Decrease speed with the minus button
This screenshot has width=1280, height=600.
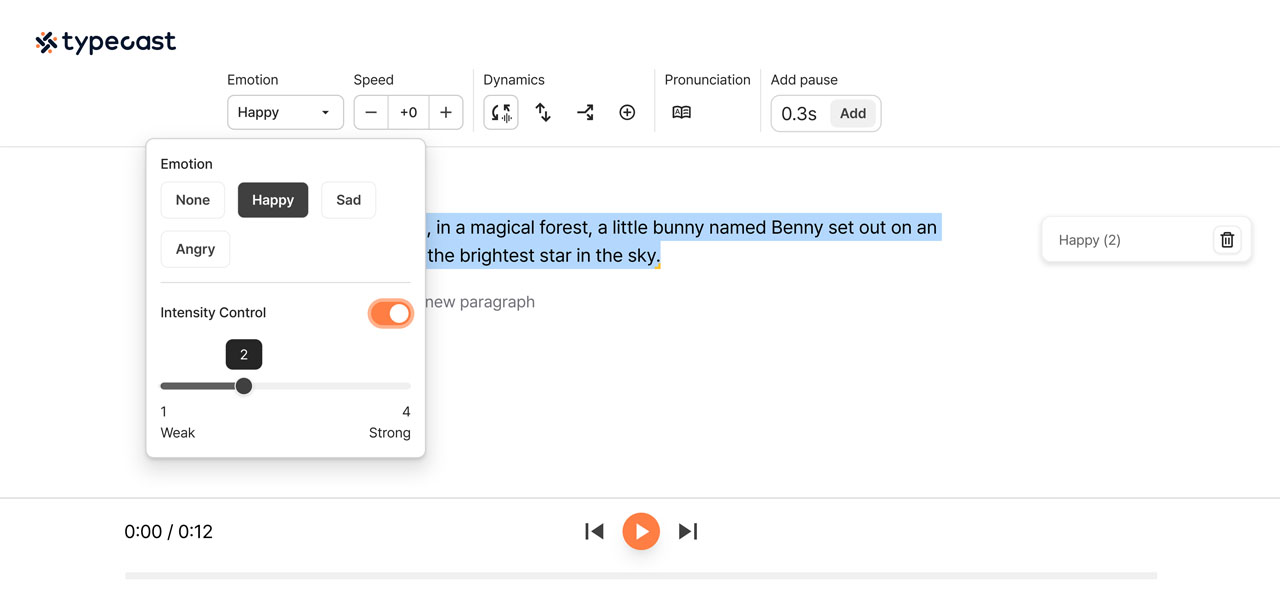371,112
